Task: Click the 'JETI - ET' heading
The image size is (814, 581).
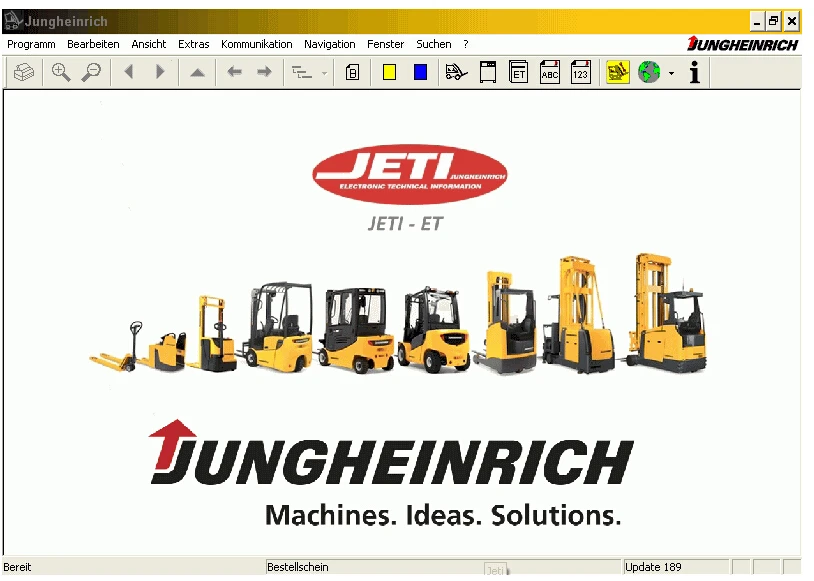Action: pyautogui.click(x=405, y=224)
